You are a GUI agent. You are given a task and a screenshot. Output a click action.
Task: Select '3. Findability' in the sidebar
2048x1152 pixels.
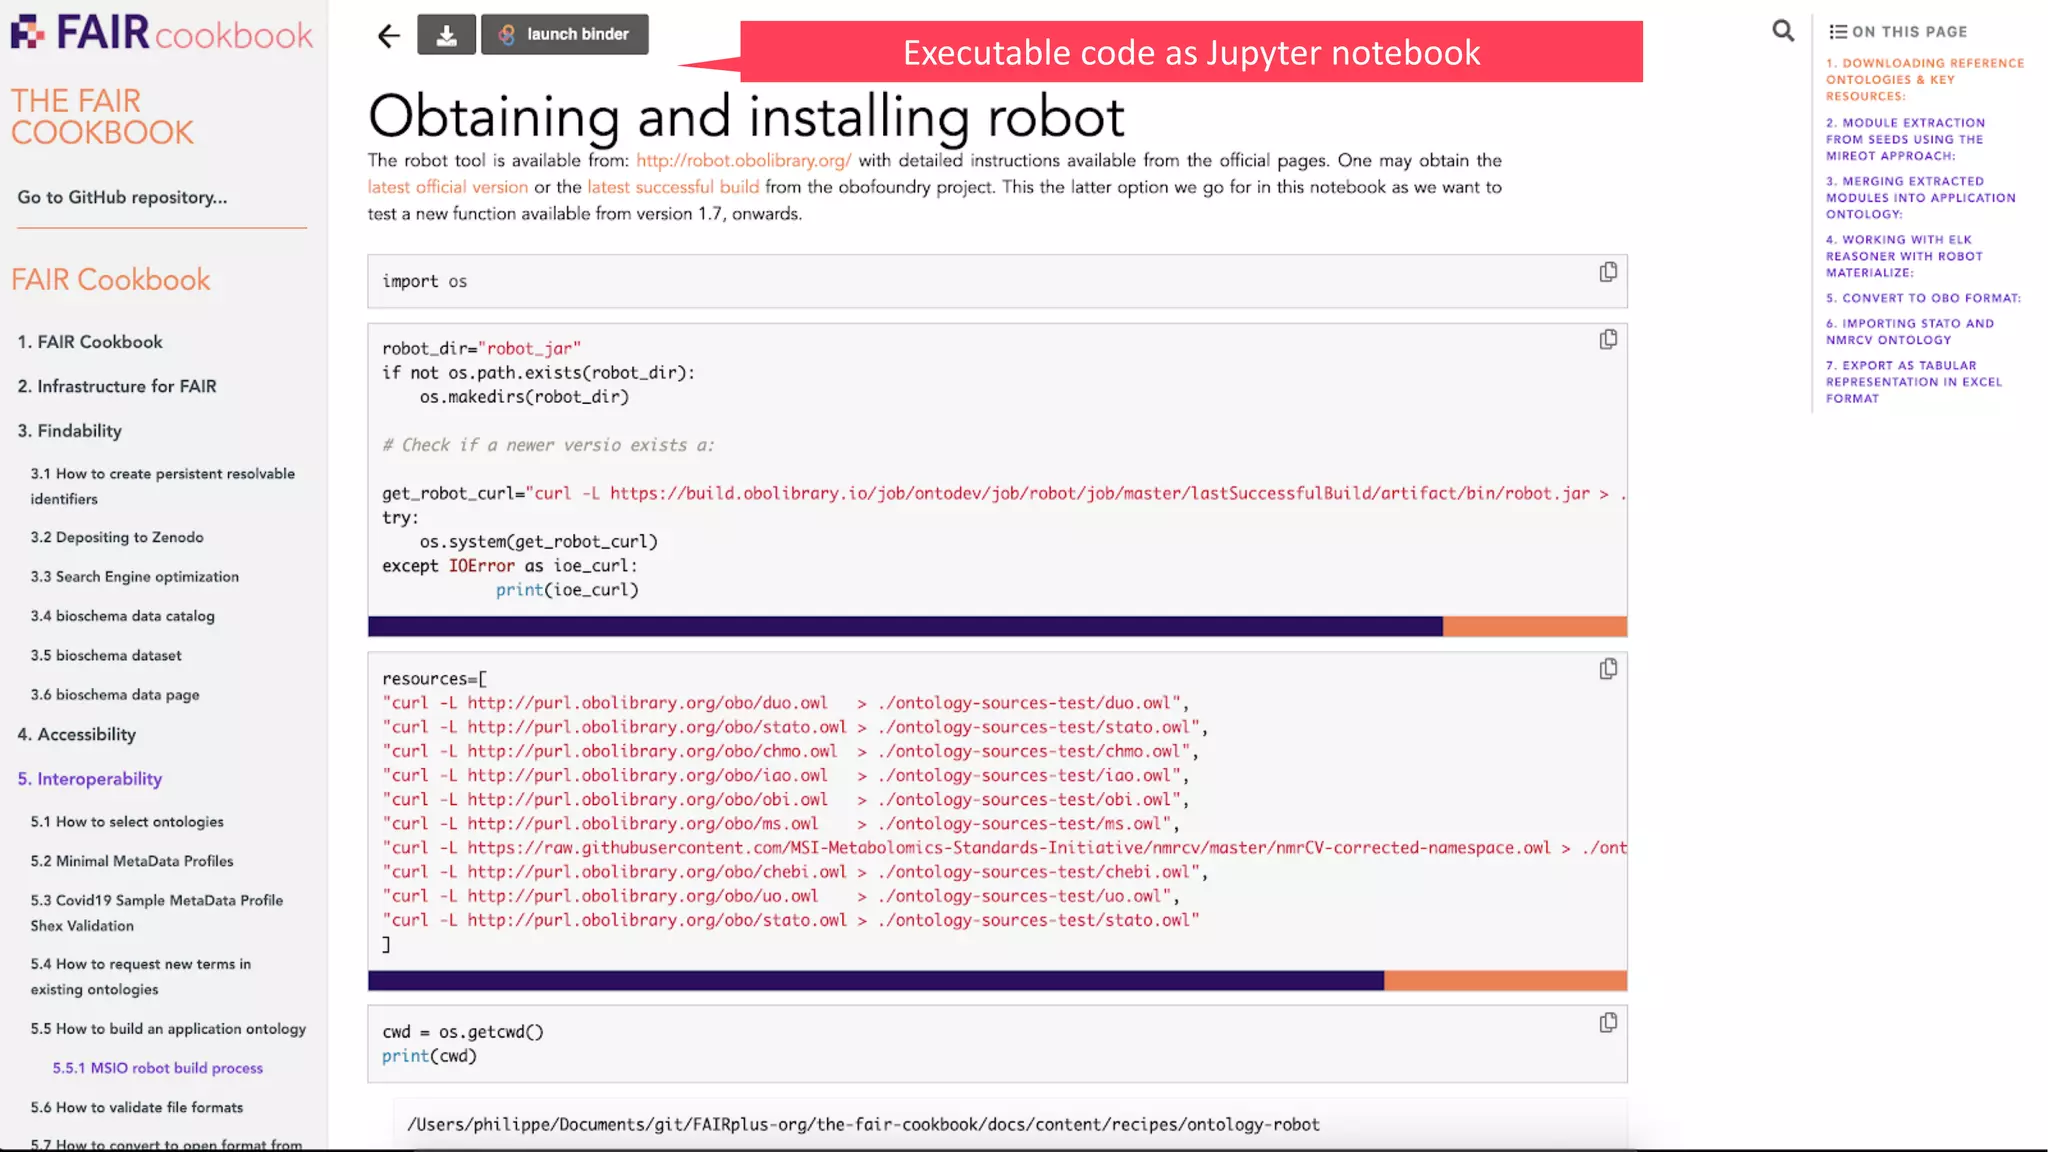[70, 431]
